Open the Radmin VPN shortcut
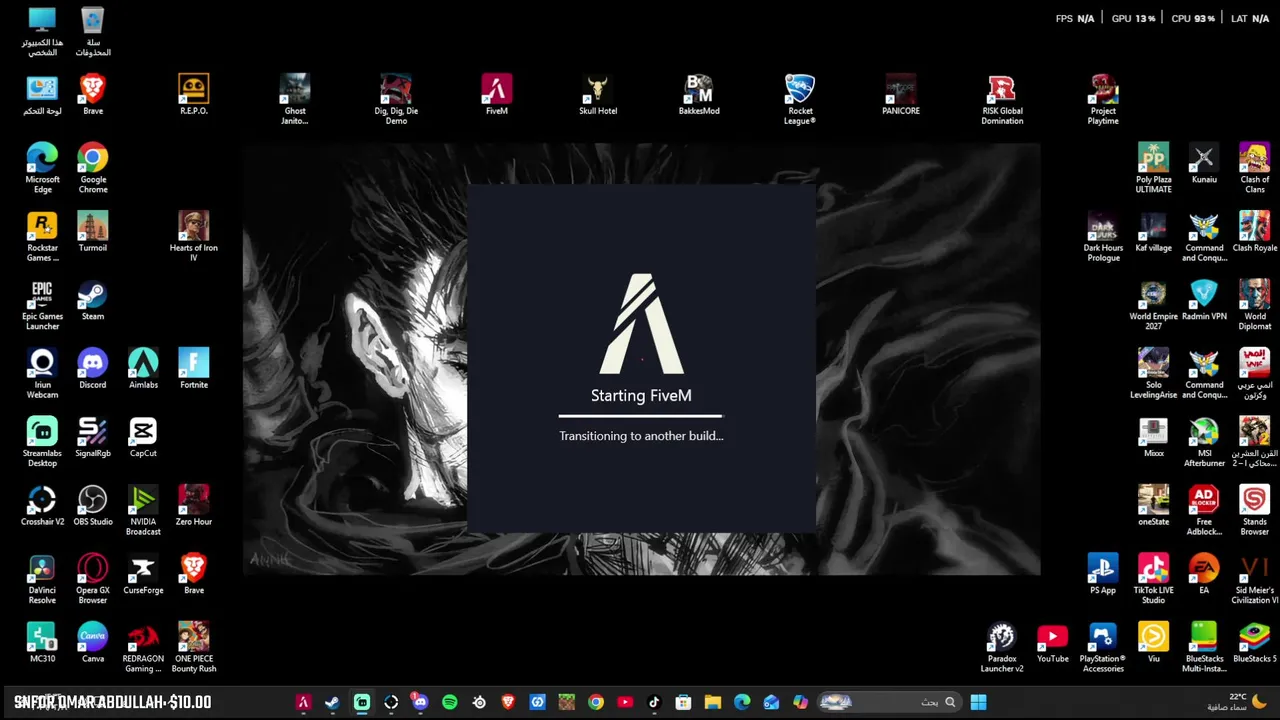The height and width of the screenshot is (720, 1280). pos(1204,301)
